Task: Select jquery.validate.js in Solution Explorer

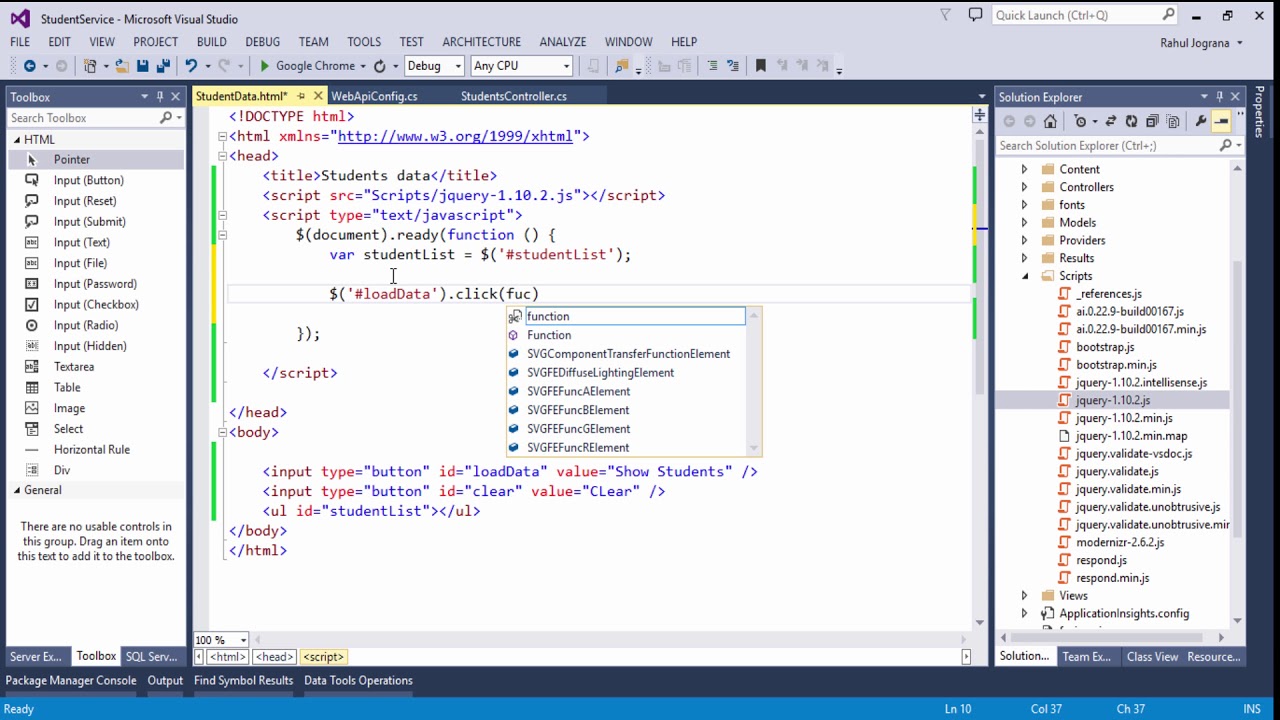Action: (1117, 472)
